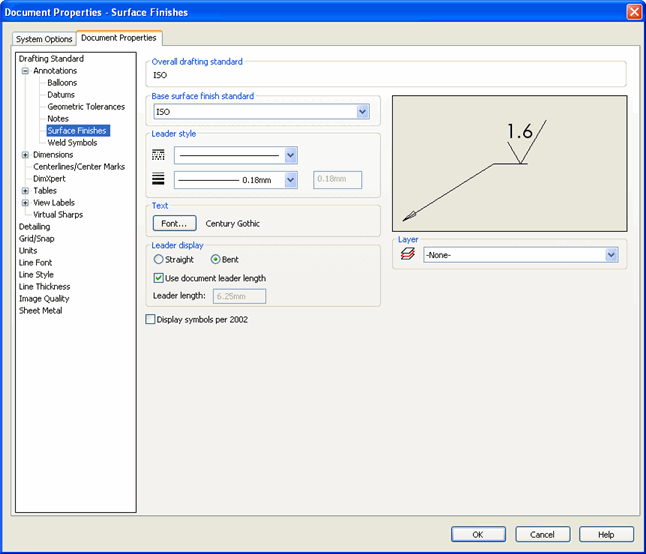
Task: Expand the Tables tree node
Action: (x=25, y=191)
